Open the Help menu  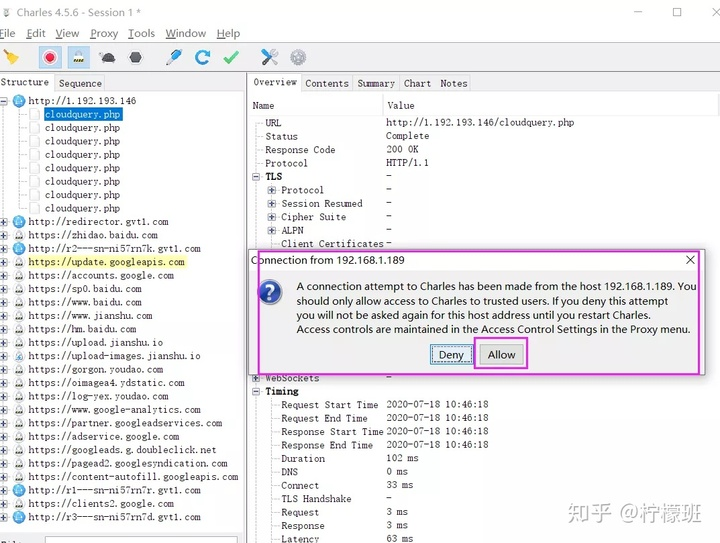click(x=228, y=34)
